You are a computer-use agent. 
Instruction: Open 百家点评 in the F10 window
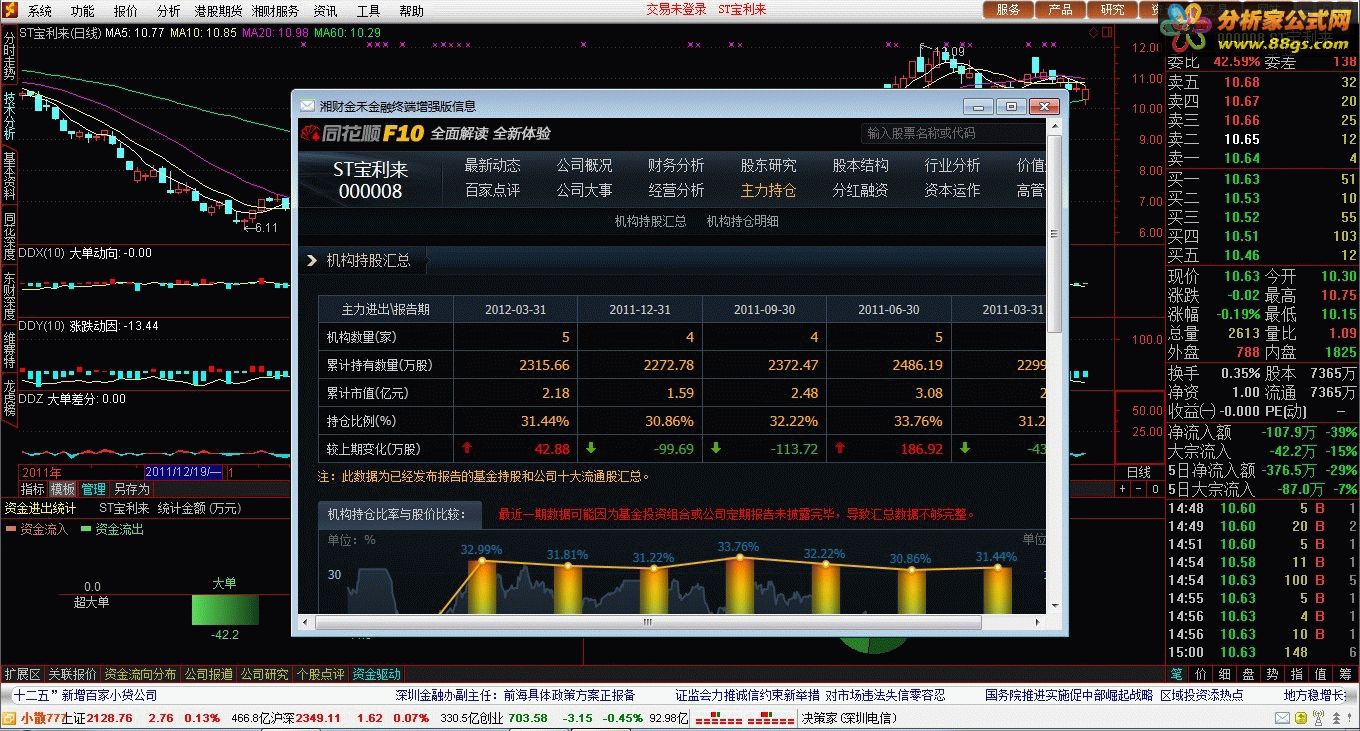click(492, 190)
